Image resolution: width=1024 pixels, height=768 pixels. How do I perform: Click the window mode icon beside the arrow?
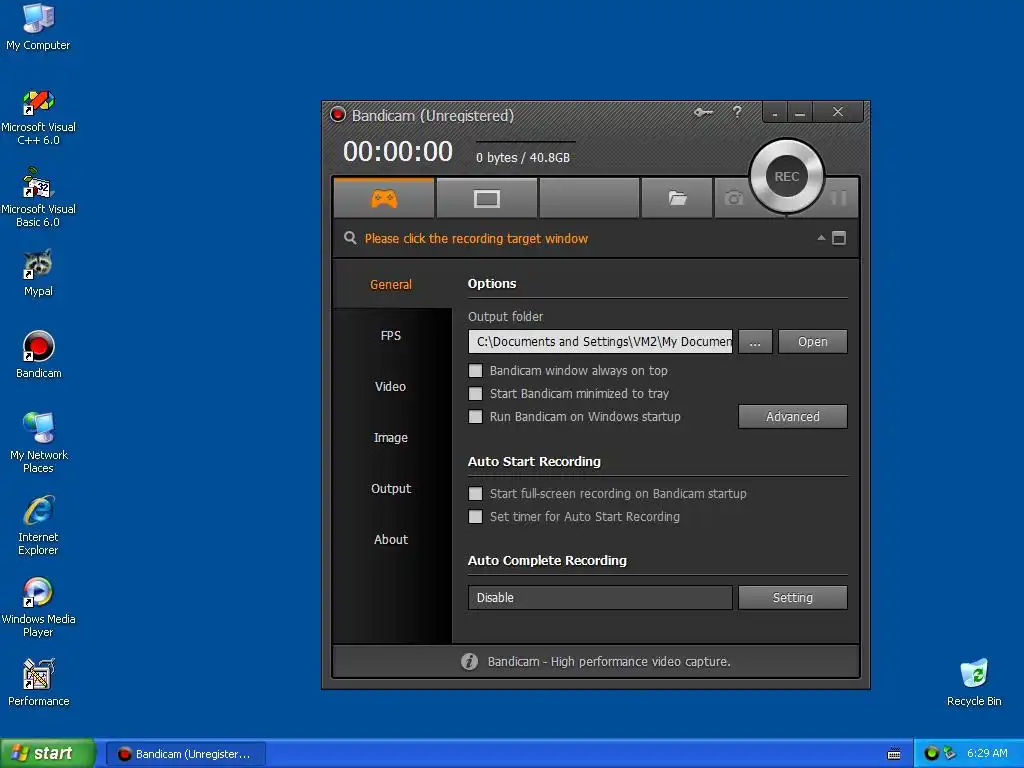coord(839,238)
